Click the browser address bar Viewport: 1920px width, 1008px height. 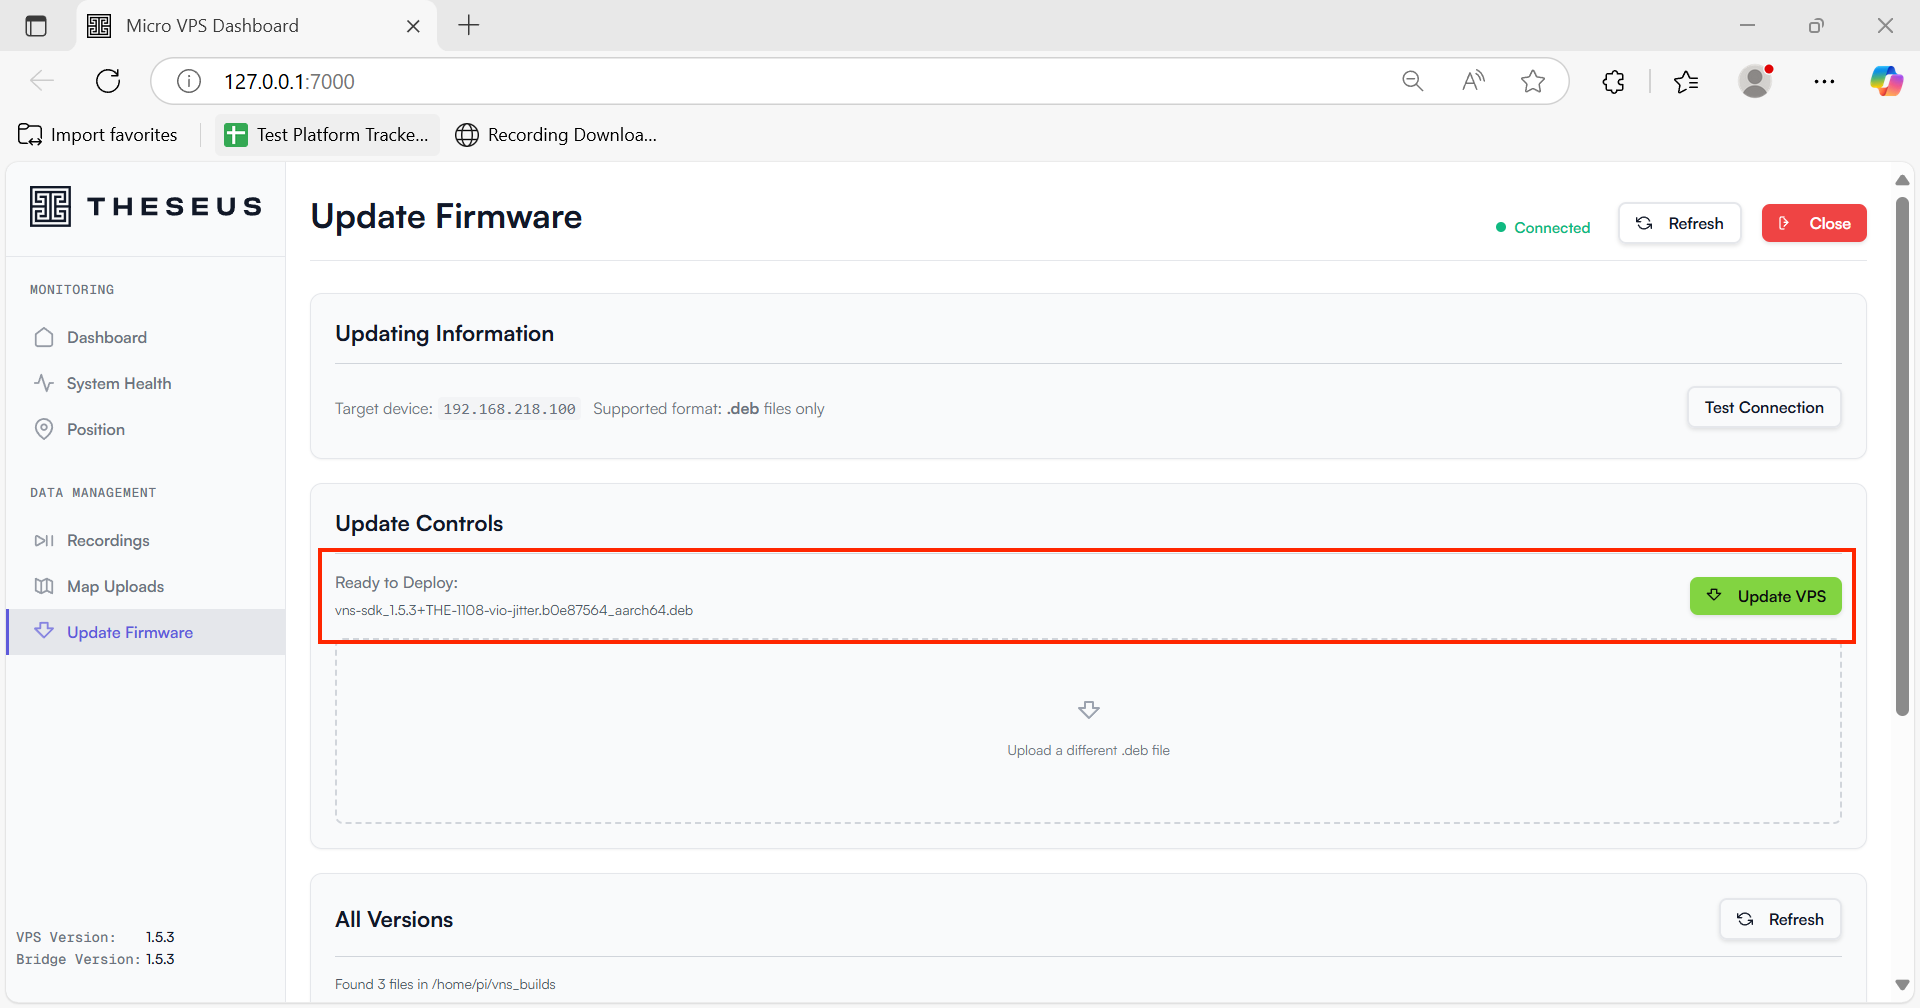pos(780,82)
